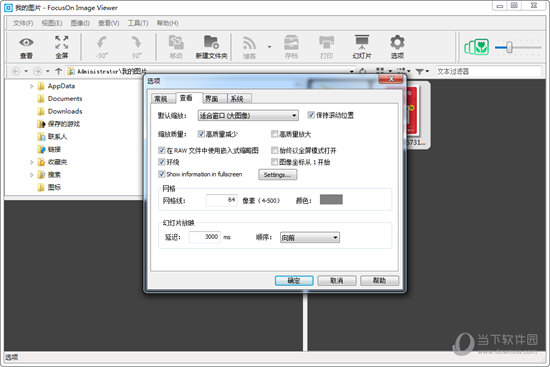The height and width of the screenshot is (367, 550).
Task: Rotate image -90° counterclockwise icon
Action: click(102, 43)
